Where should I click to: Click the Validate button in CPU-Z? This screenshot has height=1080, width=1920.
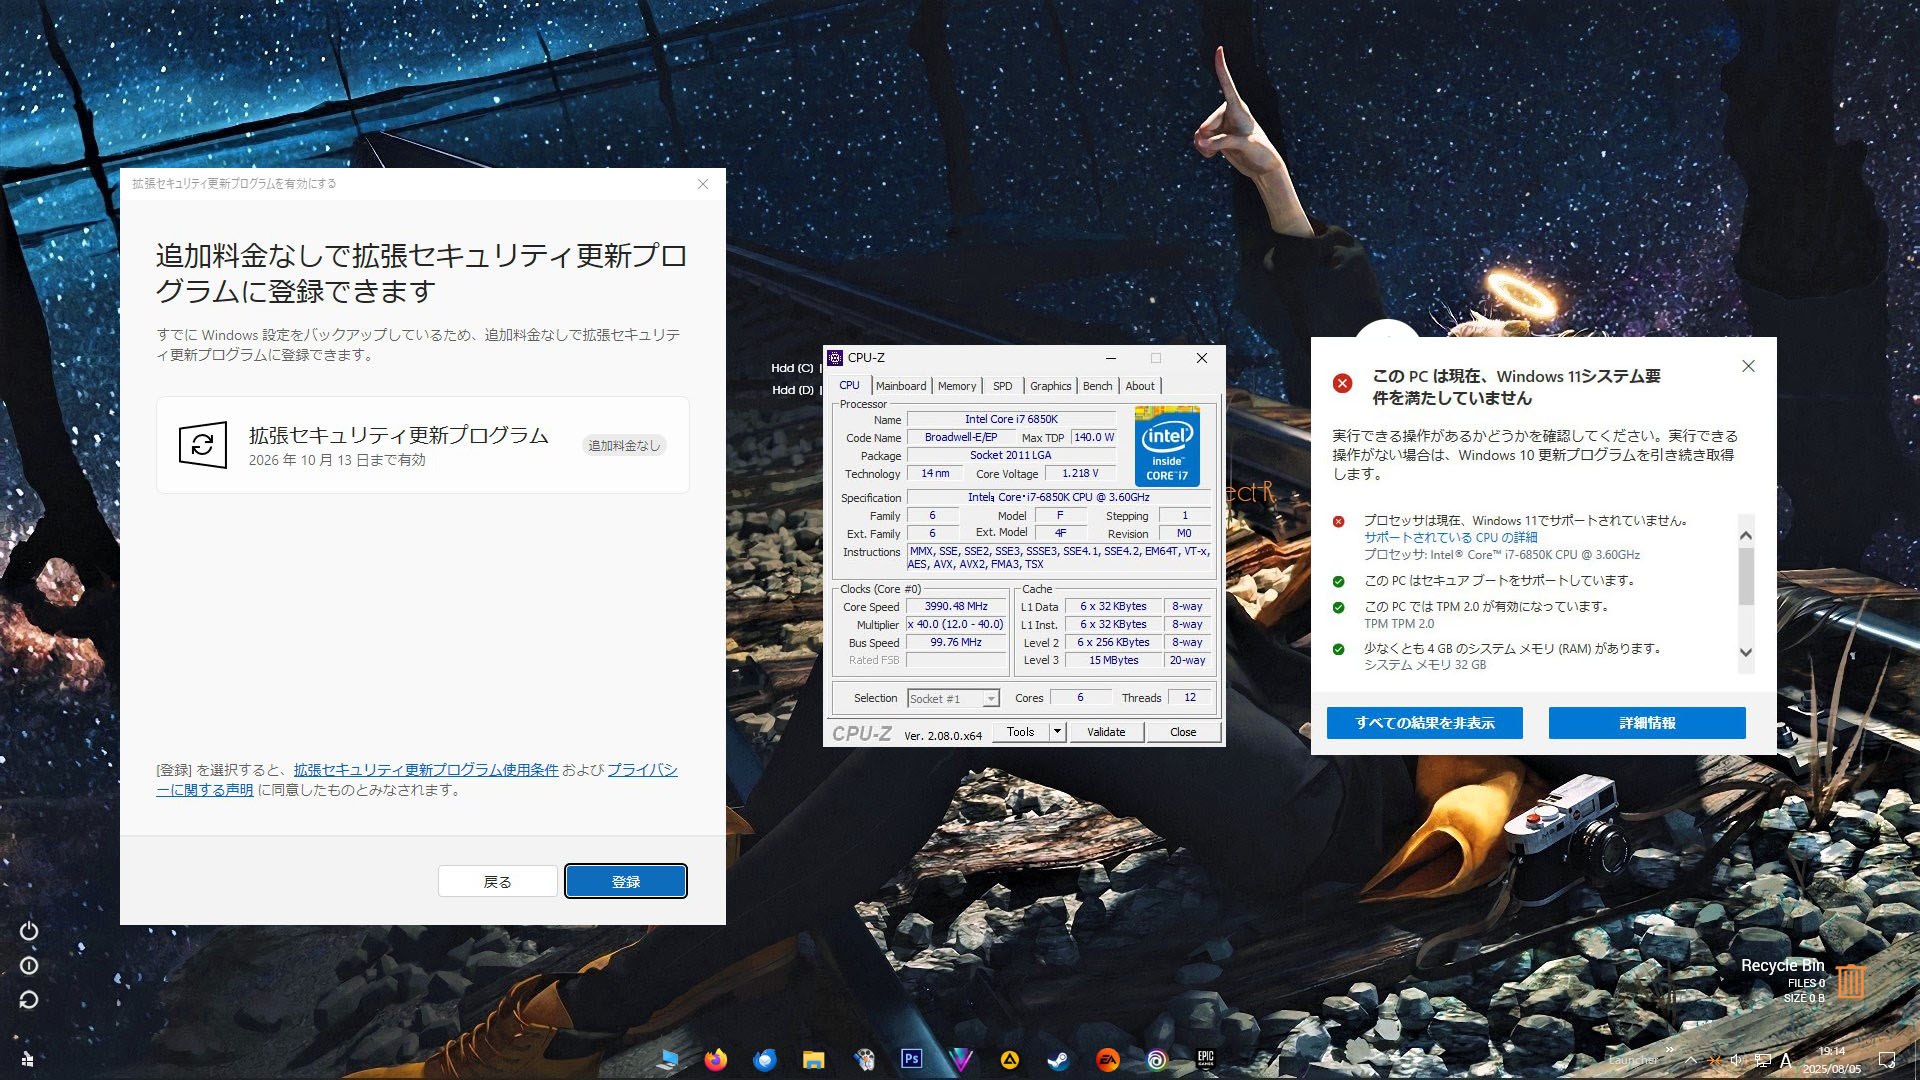coord(1106,732)
